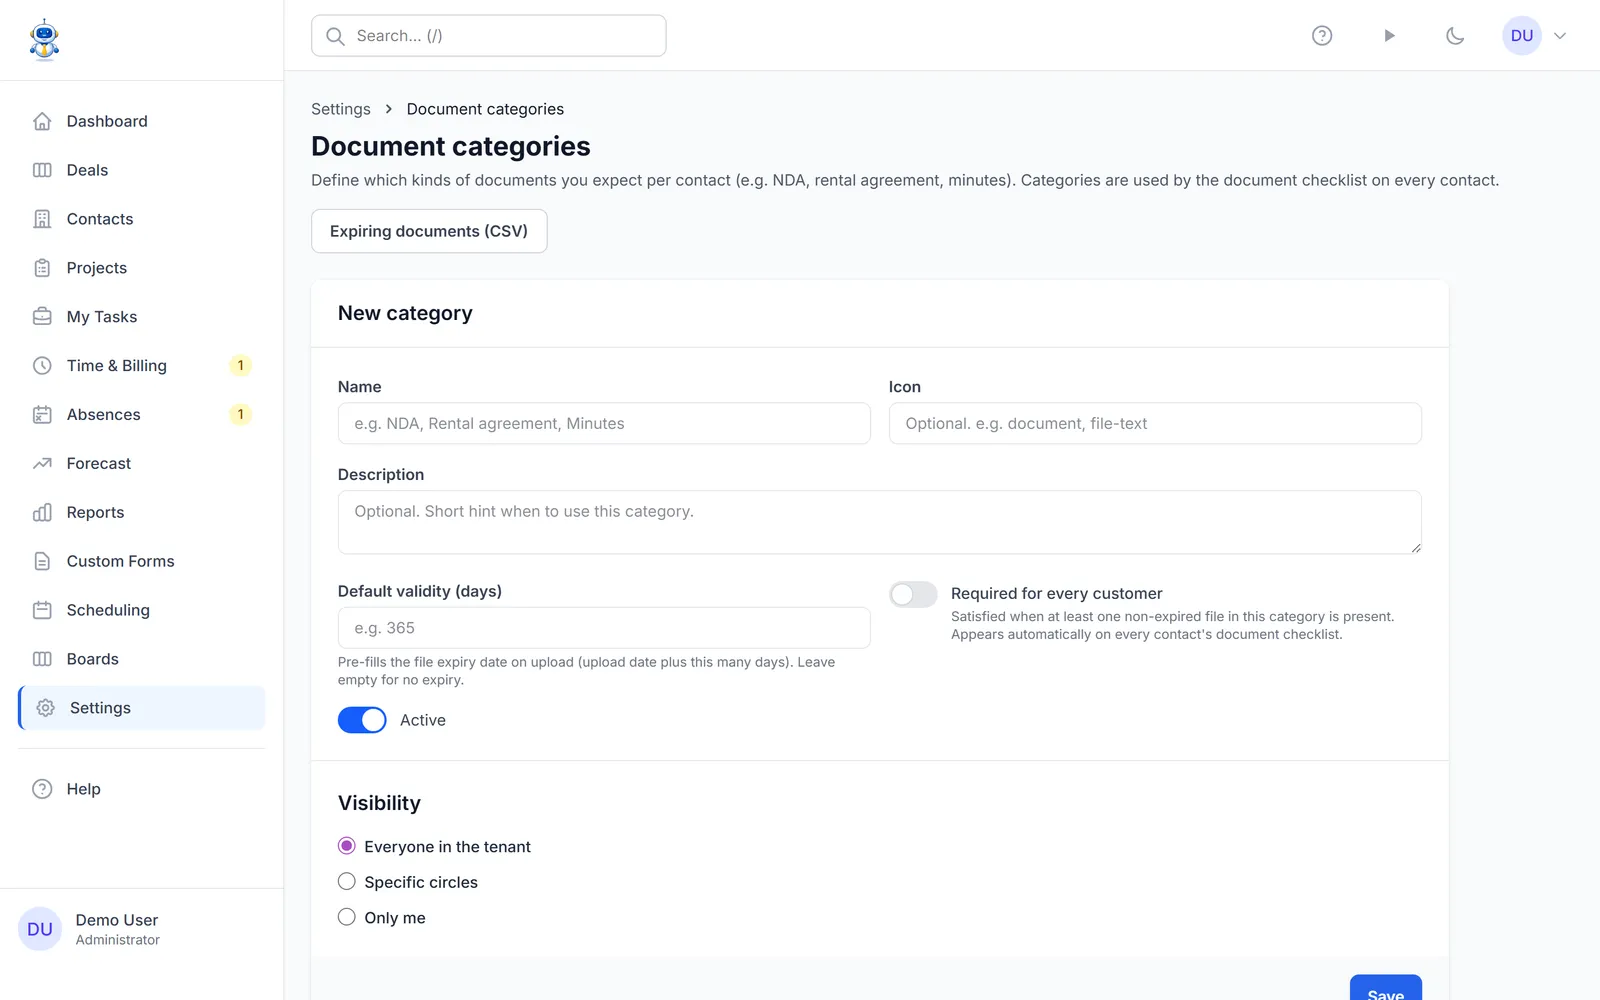The height and width of the screenshot is (1000, 1600).
Task: Click the Visibility section heading
Action: click(379, 803)
